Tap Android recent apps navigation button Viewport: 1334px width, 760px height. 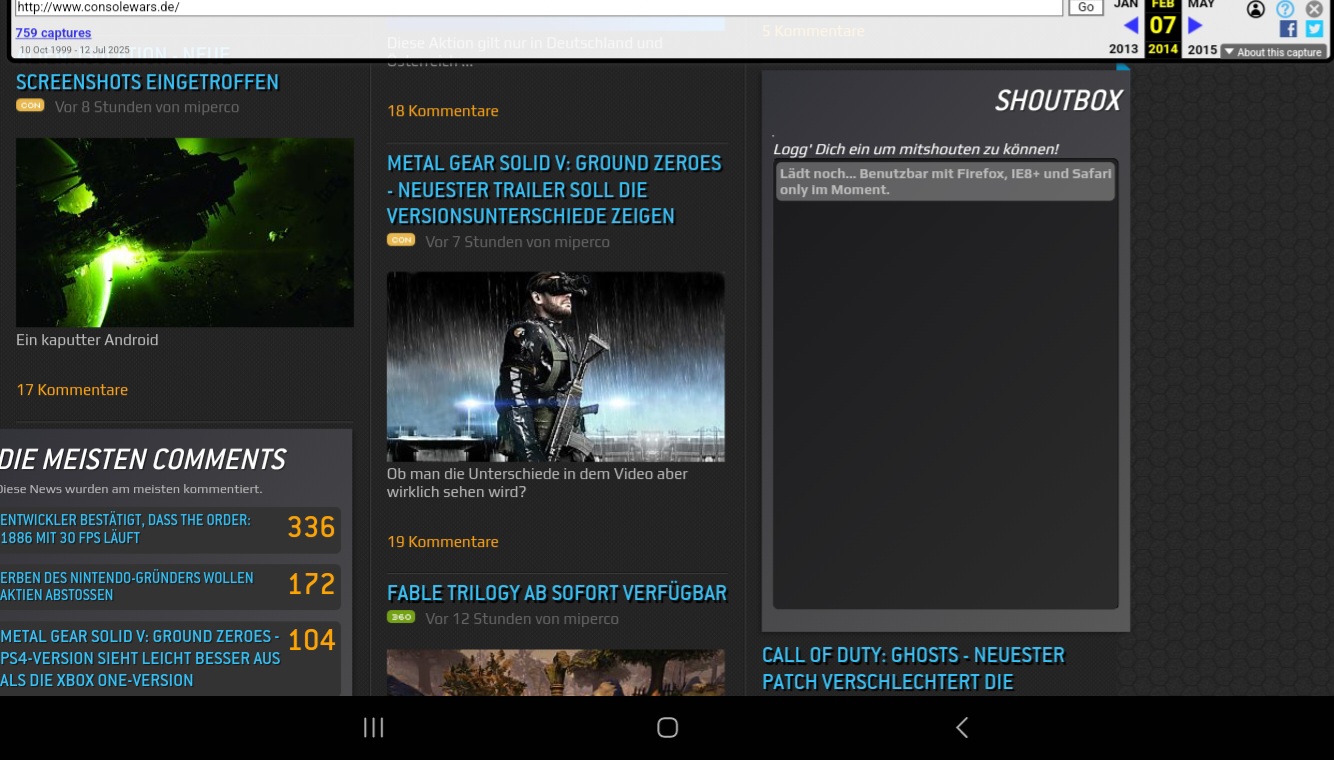[373, 728]
